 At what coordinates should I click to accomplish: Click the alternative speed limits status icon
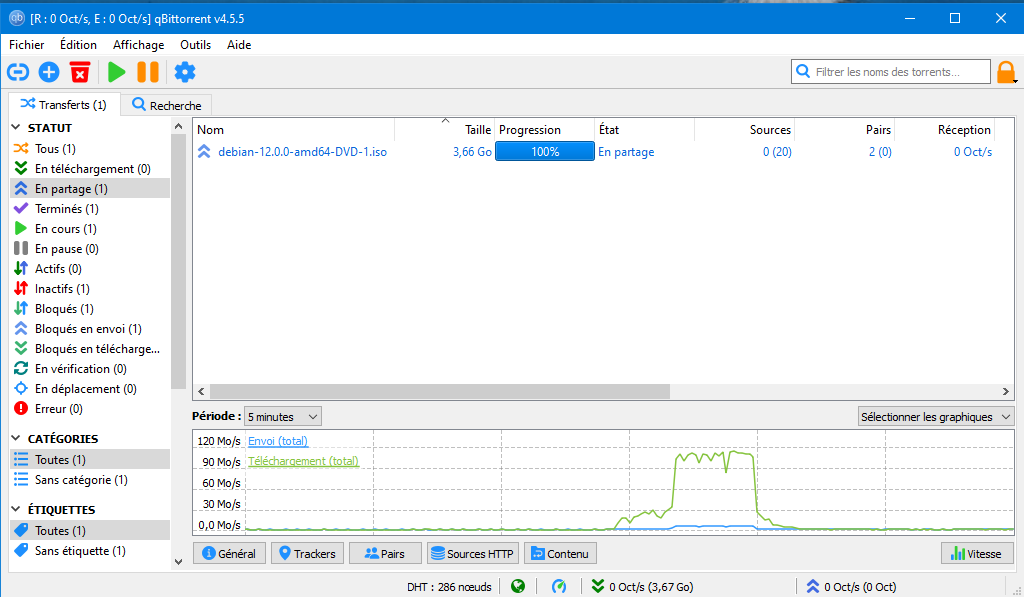click(560, 587)
